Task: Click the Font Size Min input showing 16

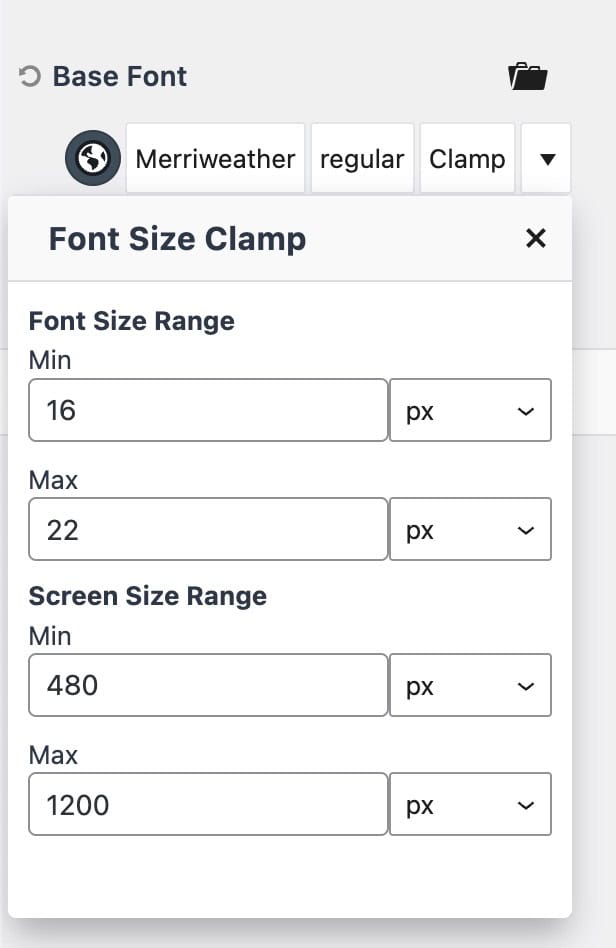Action: point(208,410)
